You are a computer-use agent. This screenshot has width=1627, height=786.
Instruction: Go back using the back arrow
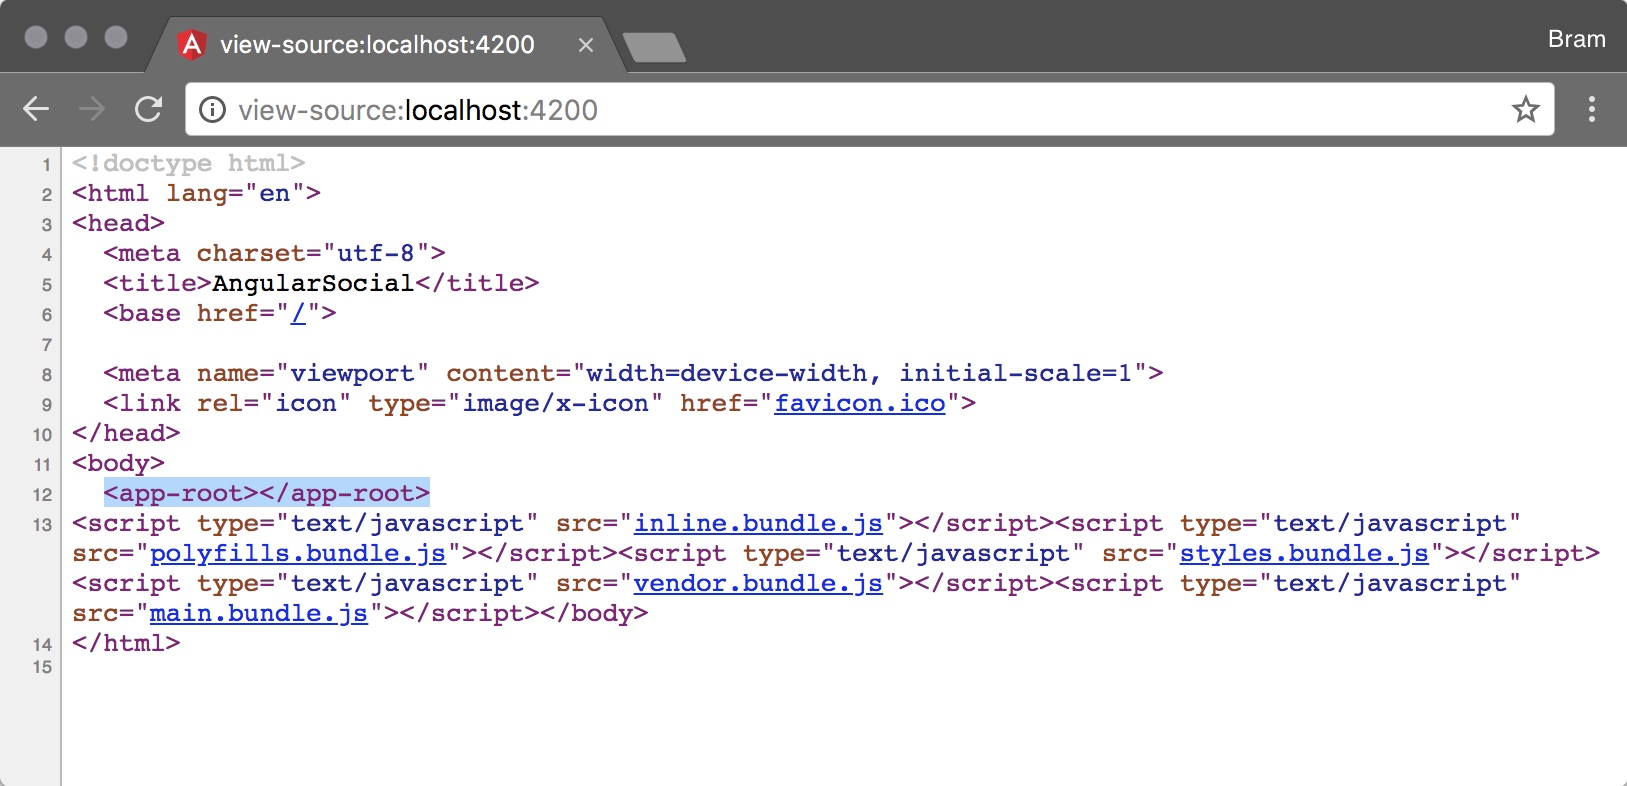pyautogui.click(x=36, y=109)
